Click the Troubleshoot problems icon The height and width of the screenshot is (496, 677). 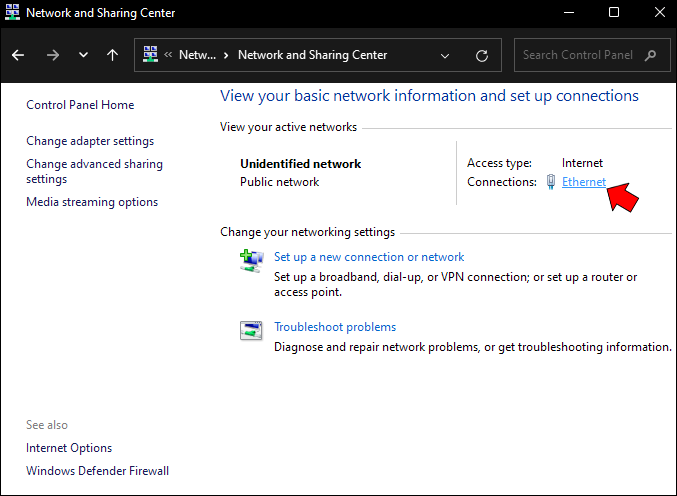click(250, 330)
